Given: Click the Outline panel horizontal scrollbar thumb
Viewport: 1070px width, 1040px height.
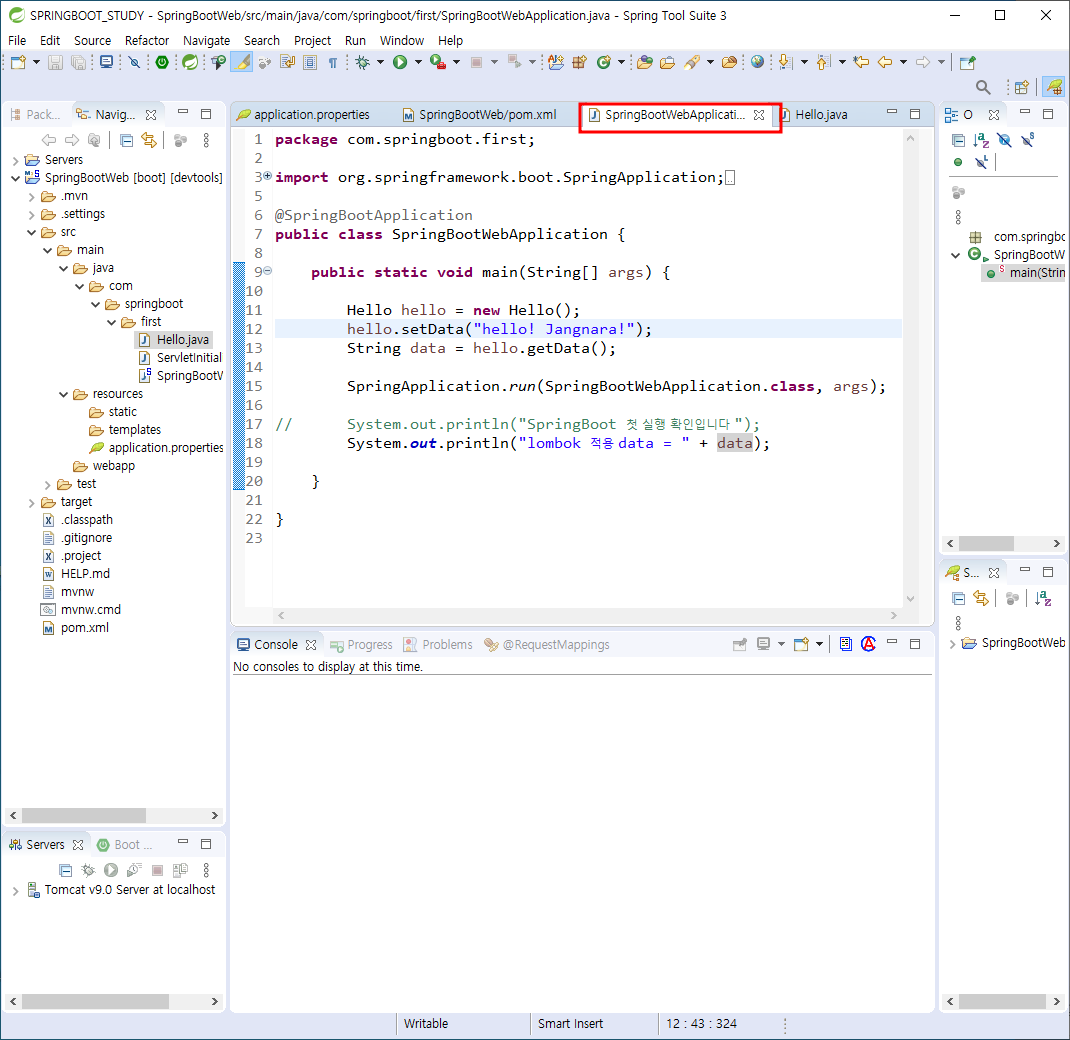Looking at the screenshot, I should (985, 544).
